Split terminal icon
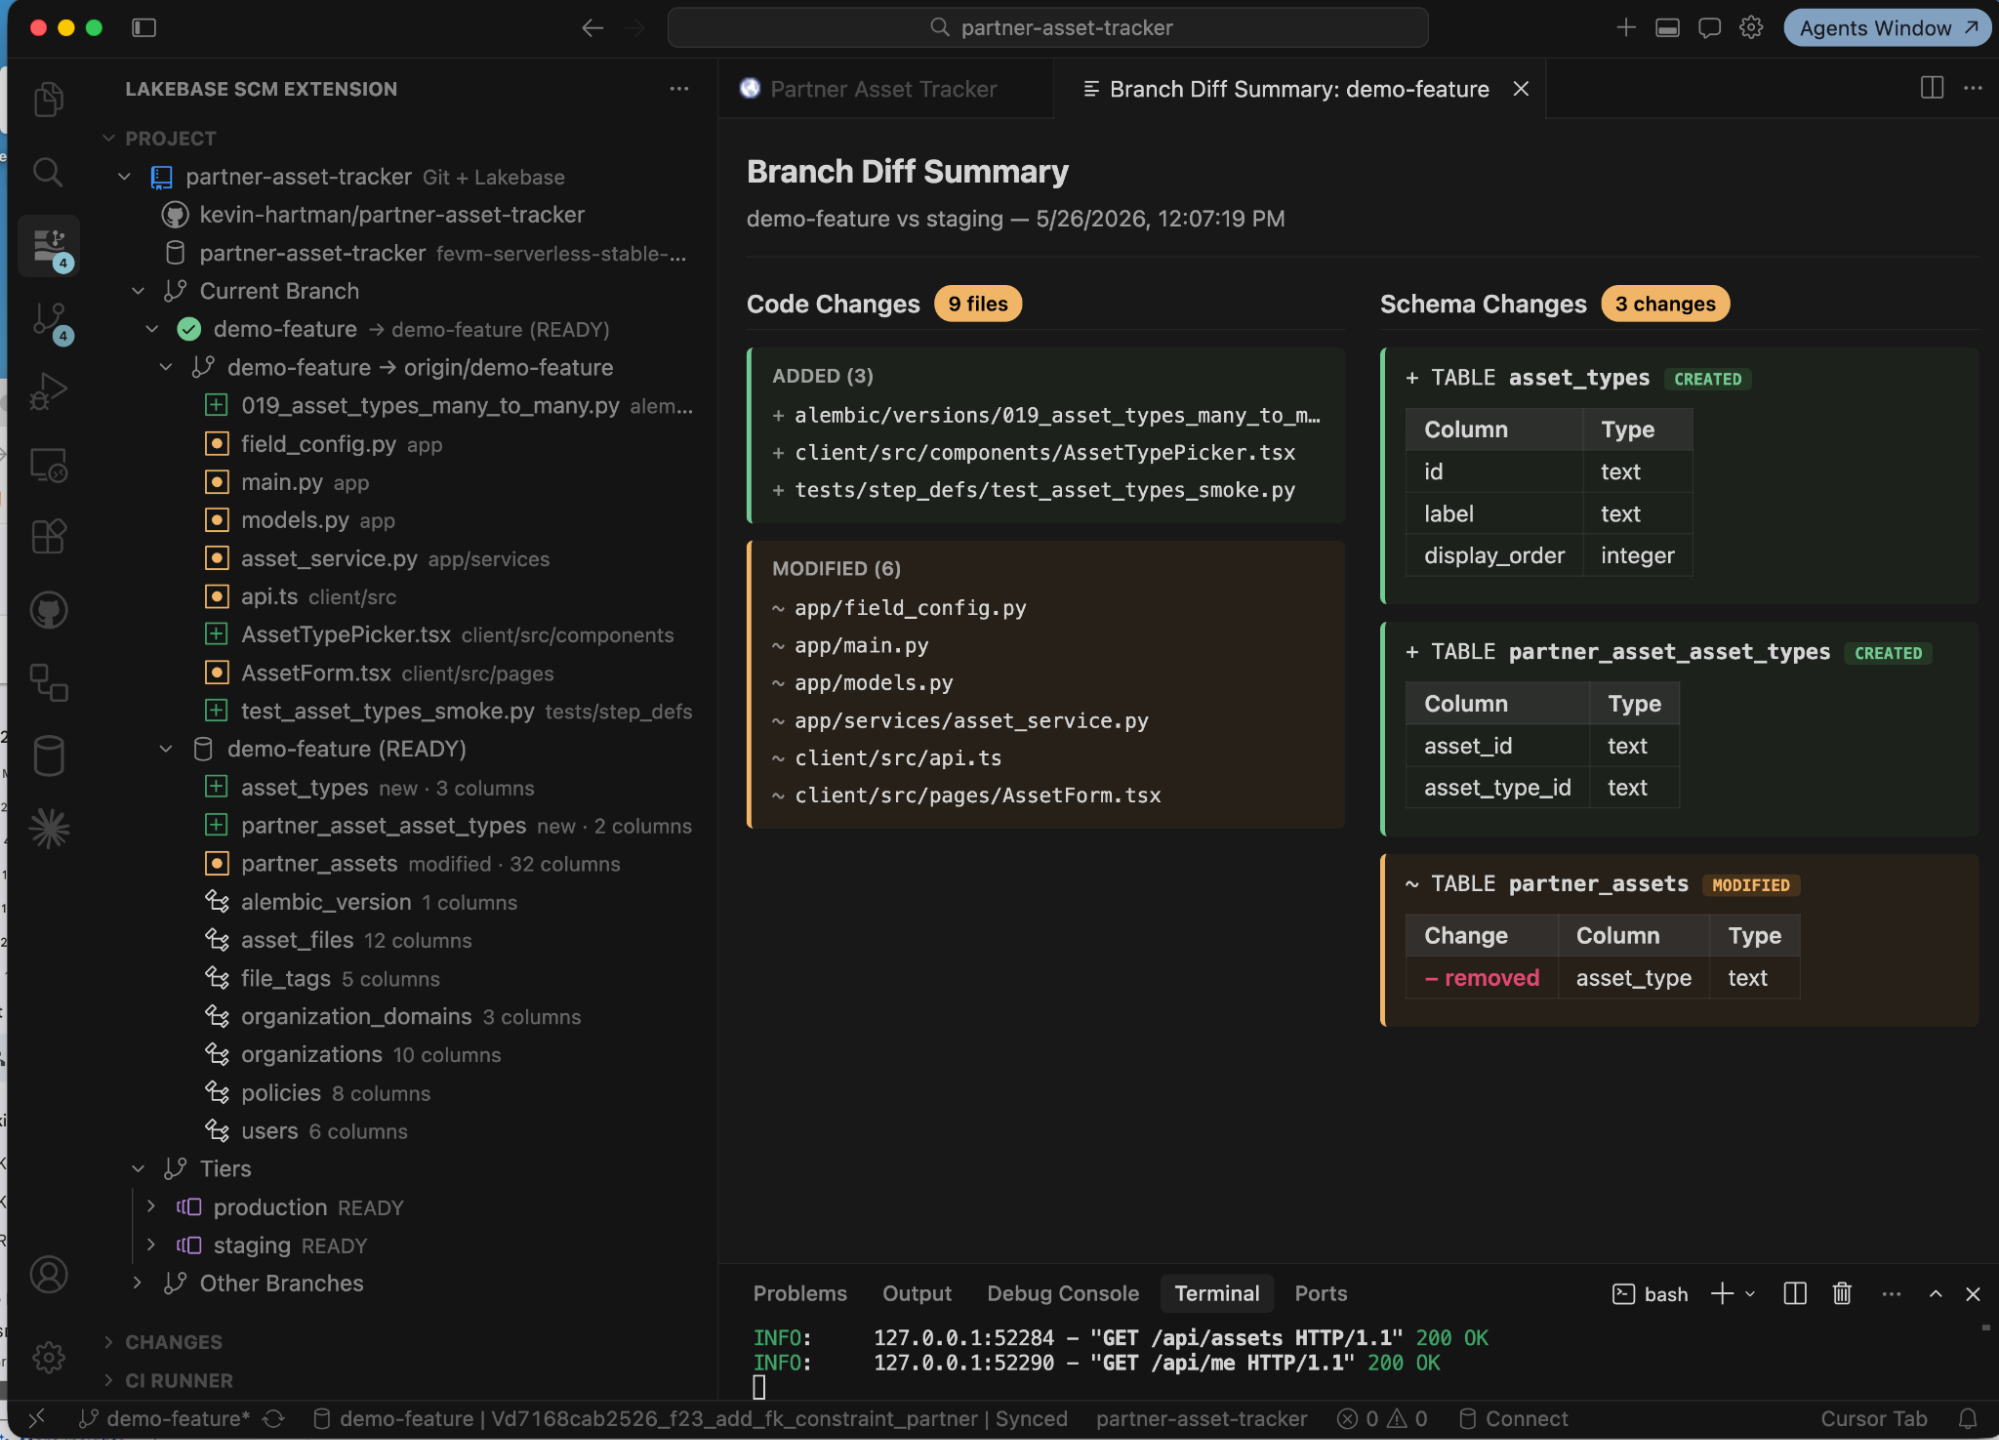Screen dimensions: 1999x1440 click(x=1795, y=1293)
